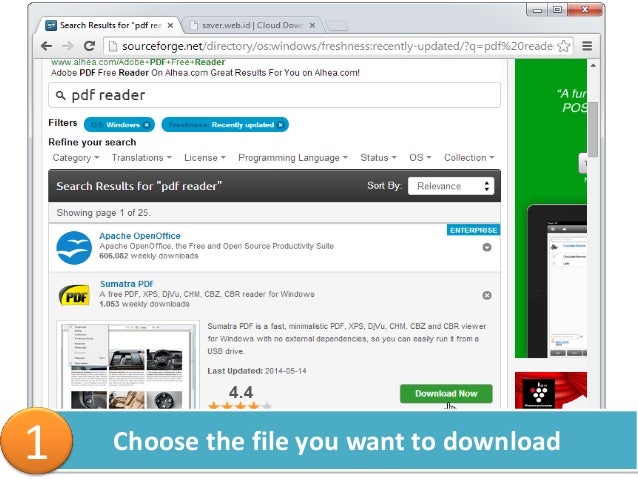Click the pdf reader search field
The image size is (638, 479).
[274, 95]
